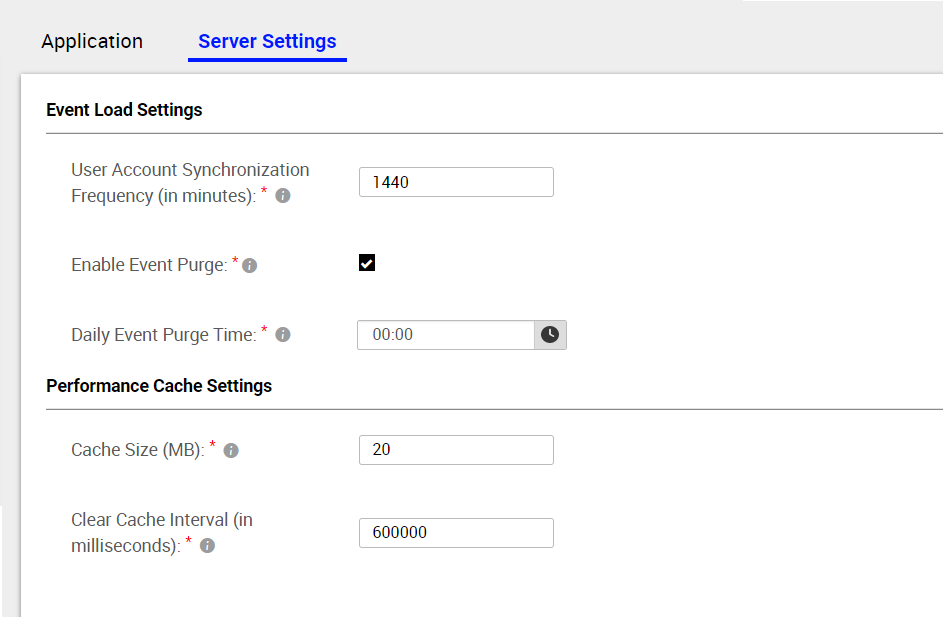Click info icon next to Cache Size (MB)

[x=231, y=450]
